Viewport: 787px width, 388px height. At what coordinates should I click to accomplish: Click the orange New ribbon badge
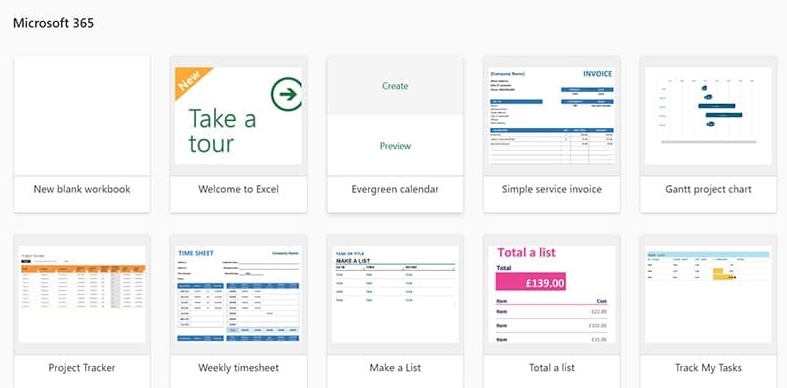(x=190, y=80)
